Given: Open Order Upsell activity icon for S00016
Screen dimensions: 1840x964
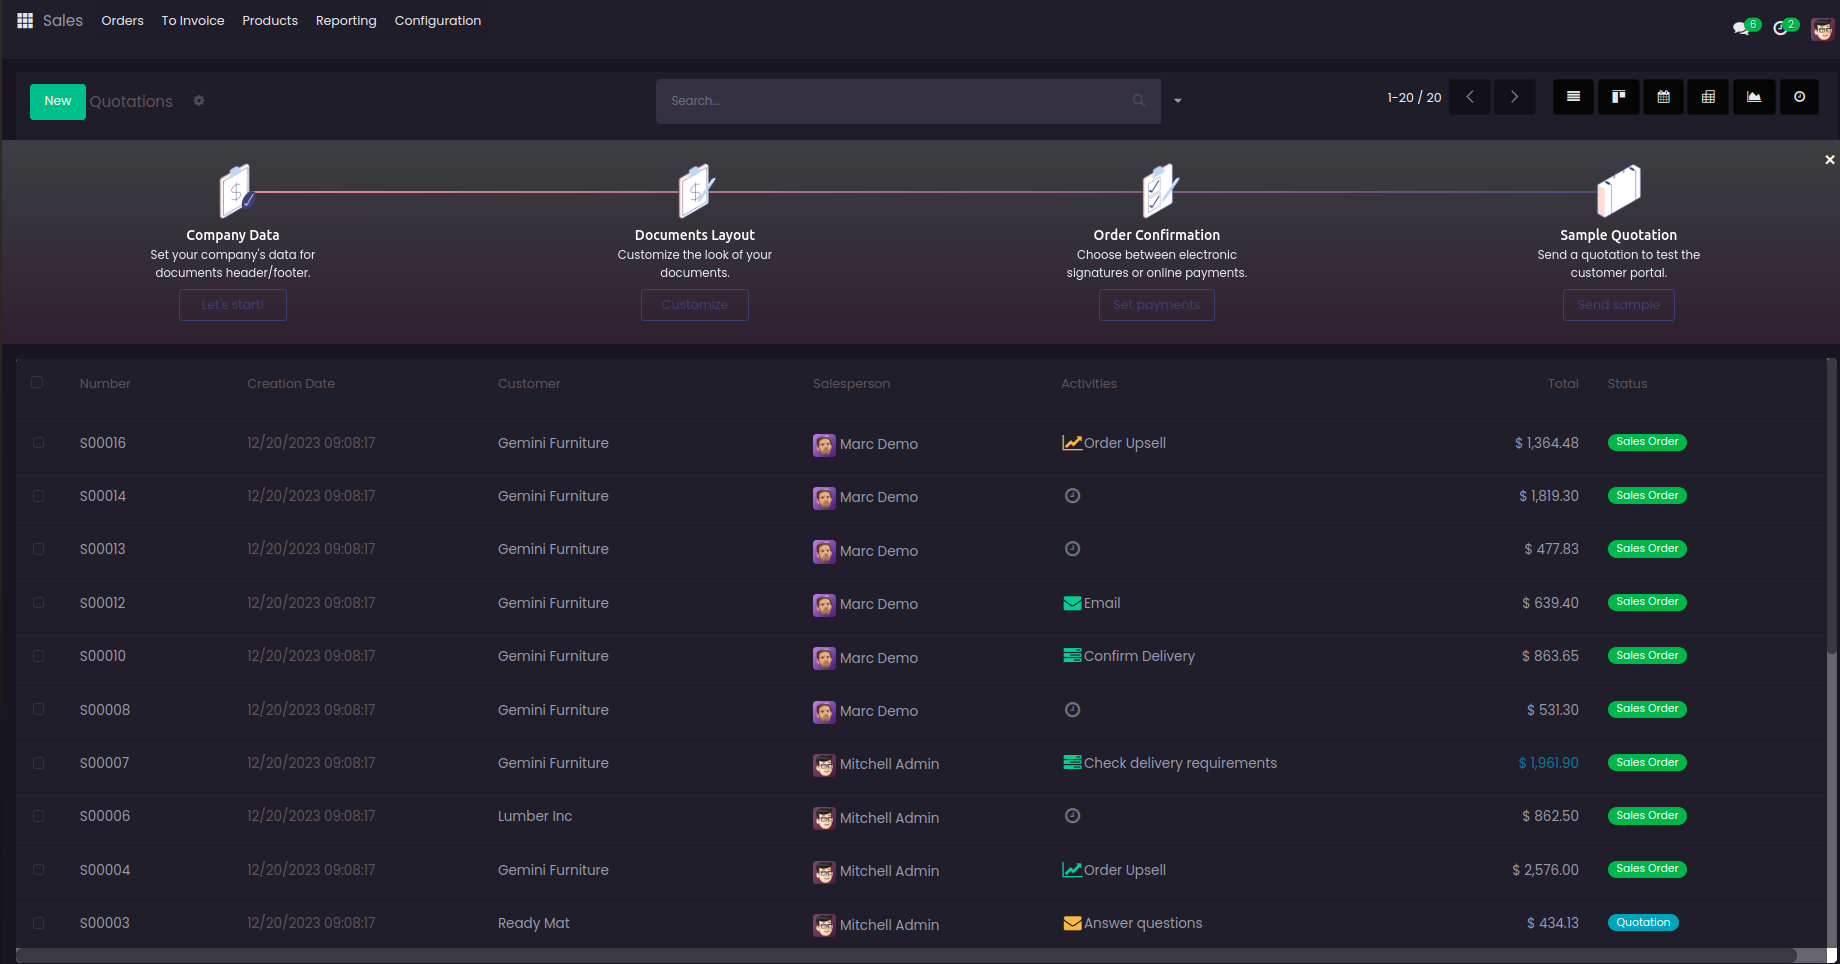Looking at the screenshot, I should [x=1072, y=443].
